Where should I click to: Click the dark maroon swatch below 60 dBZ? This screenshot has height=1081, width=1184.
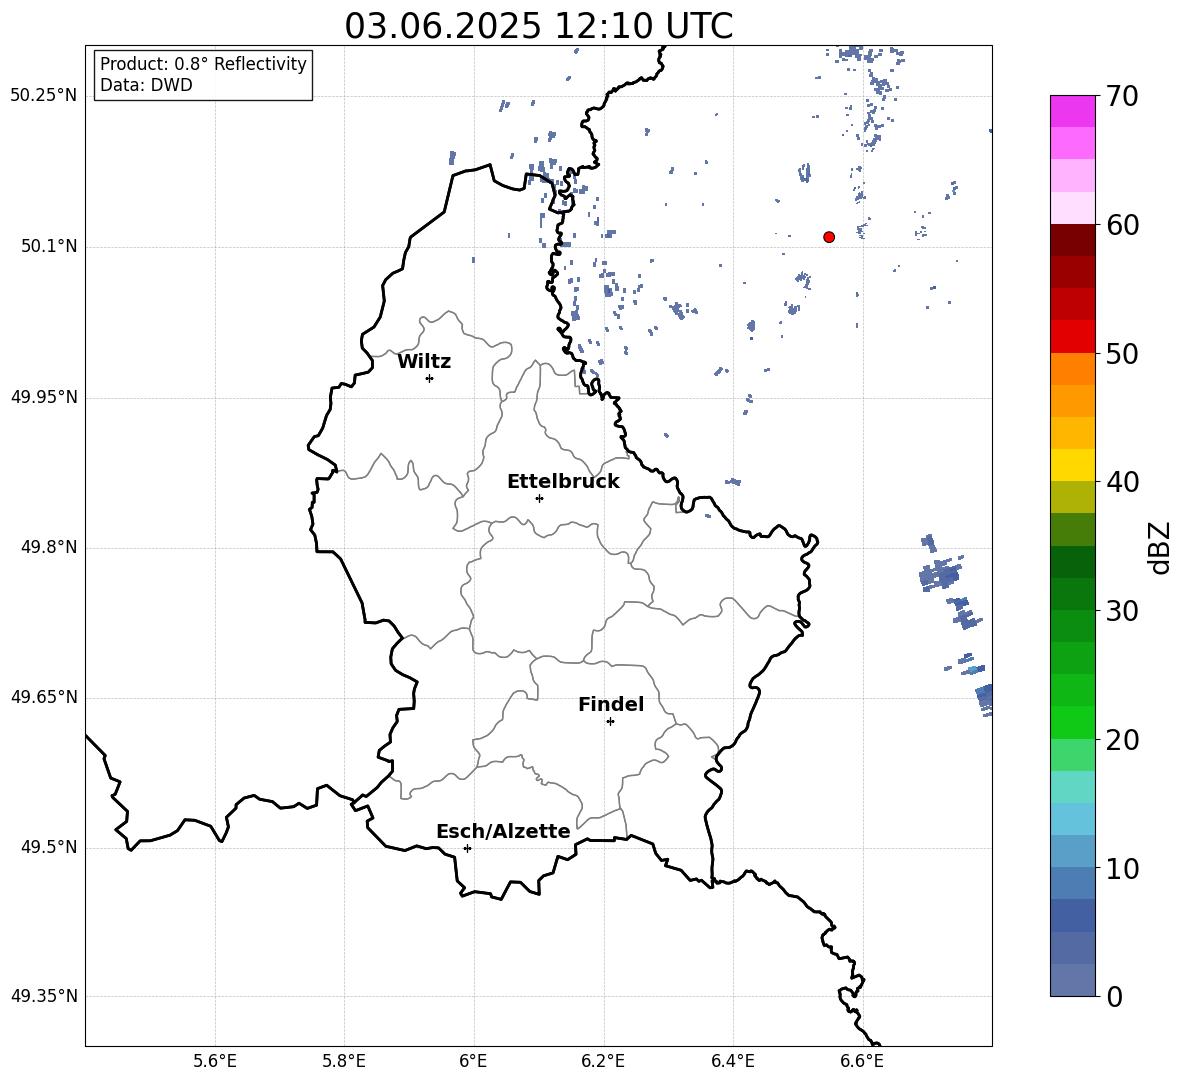click(1072, 240)
